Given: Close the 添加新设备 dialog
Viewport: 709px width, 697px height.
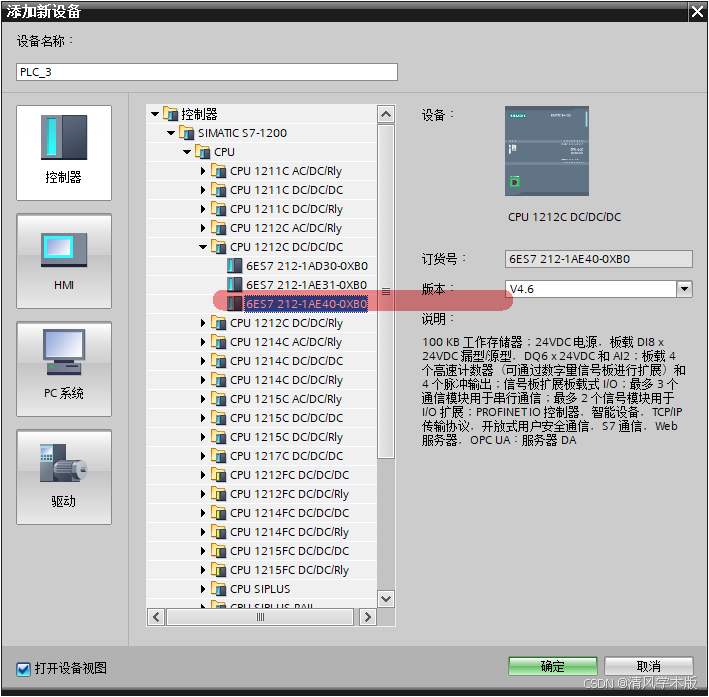Looking at the screenshot, I should (x=697, y=11).
